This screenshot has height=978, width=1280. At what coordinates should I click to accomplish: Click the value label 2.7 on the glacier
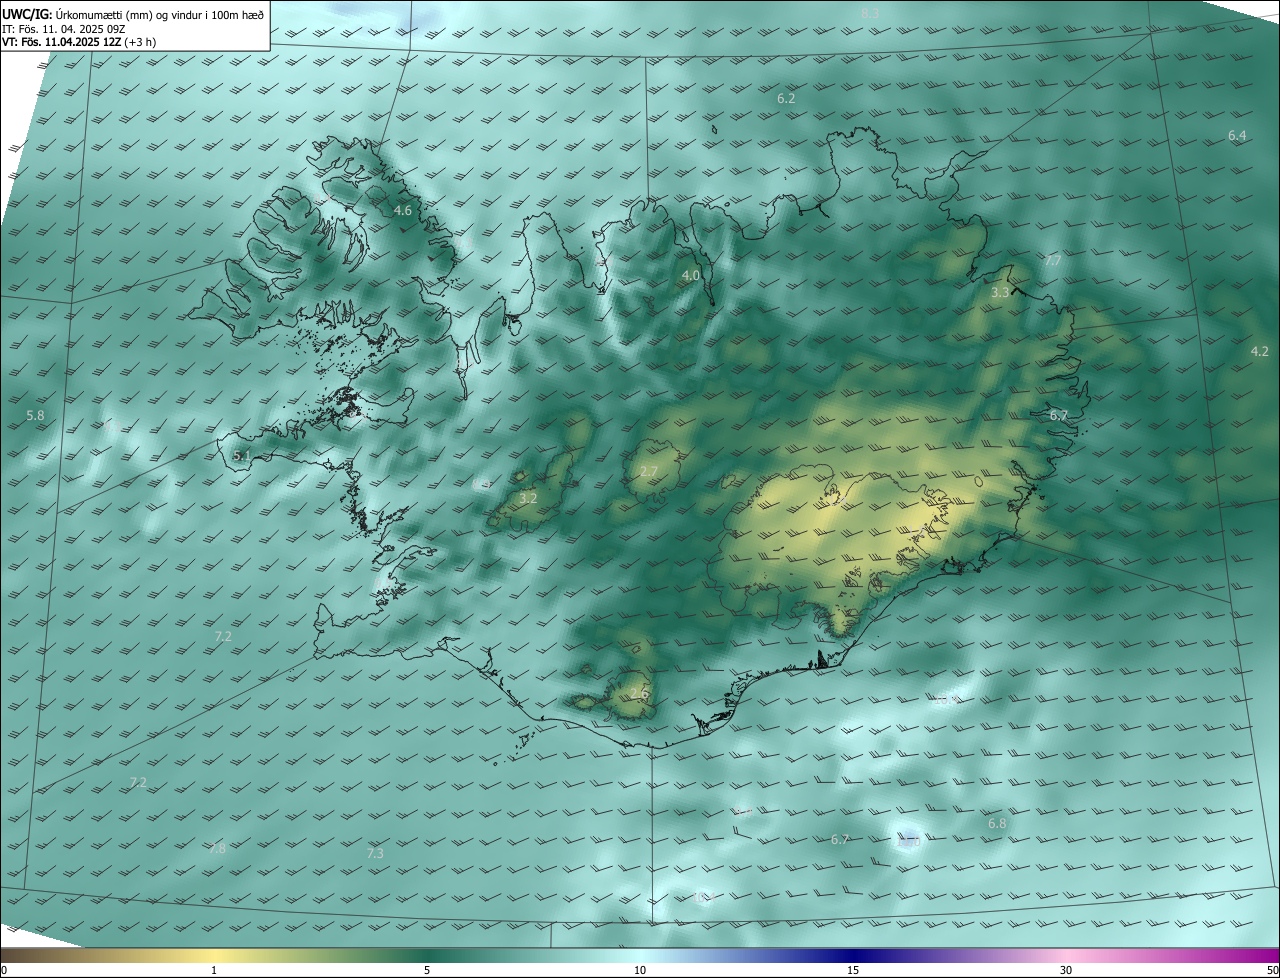click(x=649, y=471)
